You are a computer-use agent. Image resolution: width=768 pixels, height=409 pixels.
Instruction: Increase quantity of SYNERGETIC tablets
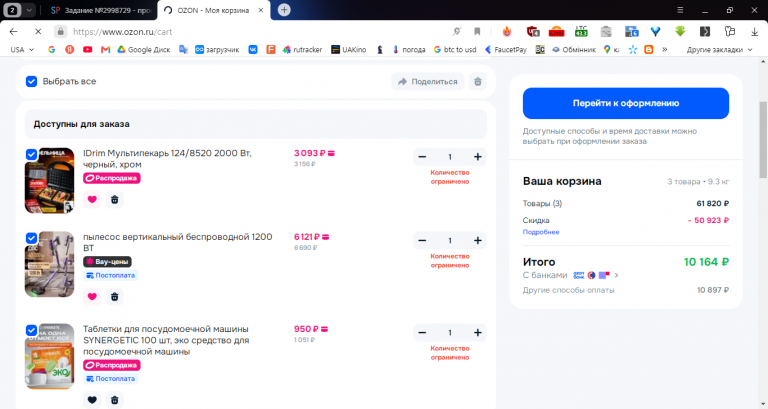[478, 333]
